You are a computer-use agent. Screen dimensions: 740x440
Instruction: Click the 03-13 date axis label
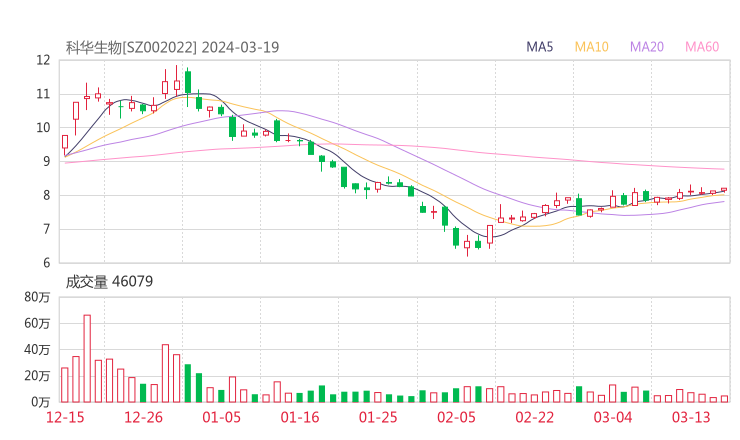click(x=691, y=417)
